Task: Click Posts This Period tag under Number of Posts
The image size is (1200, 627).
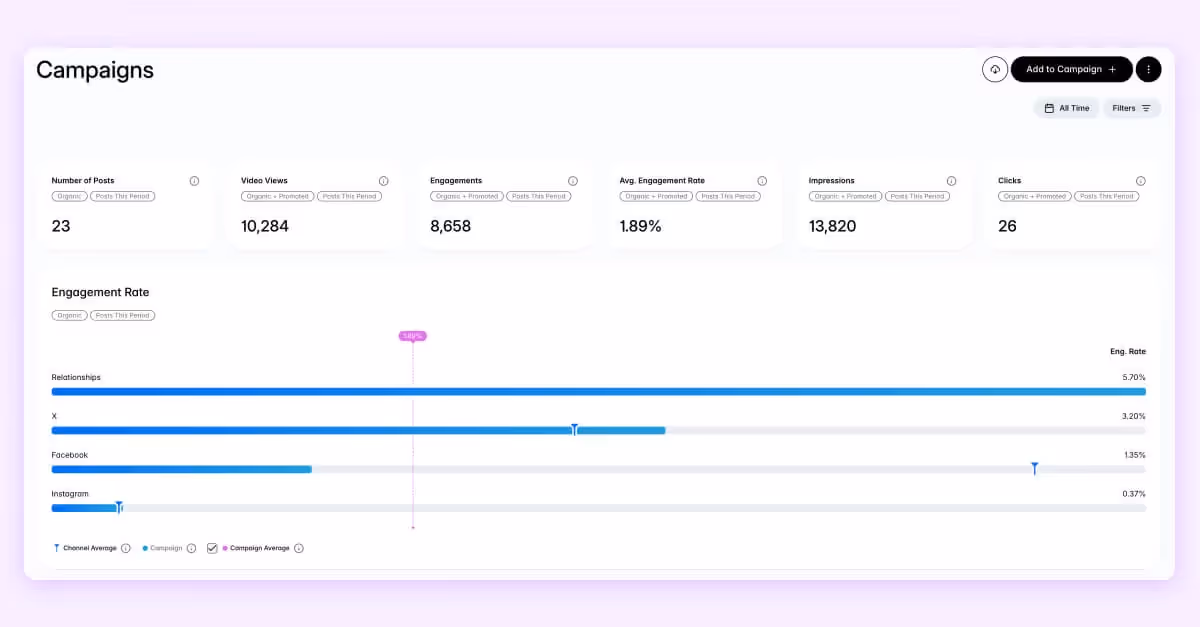Action: click(123, 196)
